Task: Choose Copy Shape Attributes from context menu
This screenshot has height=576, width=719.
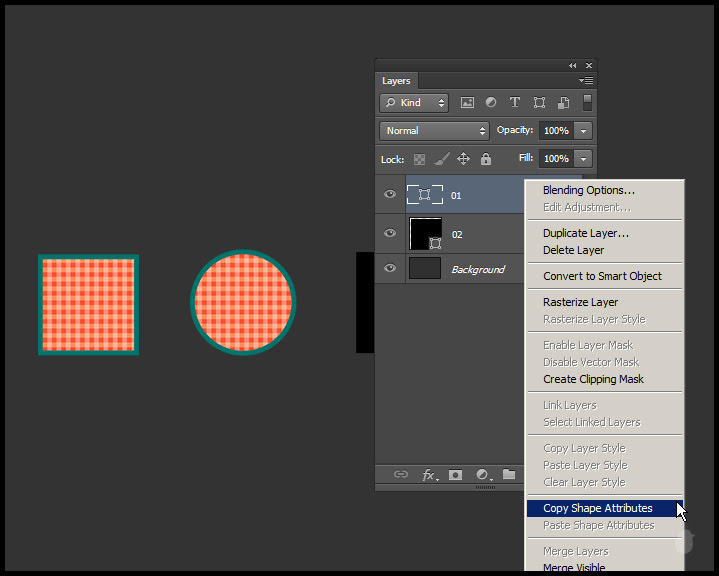Action: click(597, 508)
